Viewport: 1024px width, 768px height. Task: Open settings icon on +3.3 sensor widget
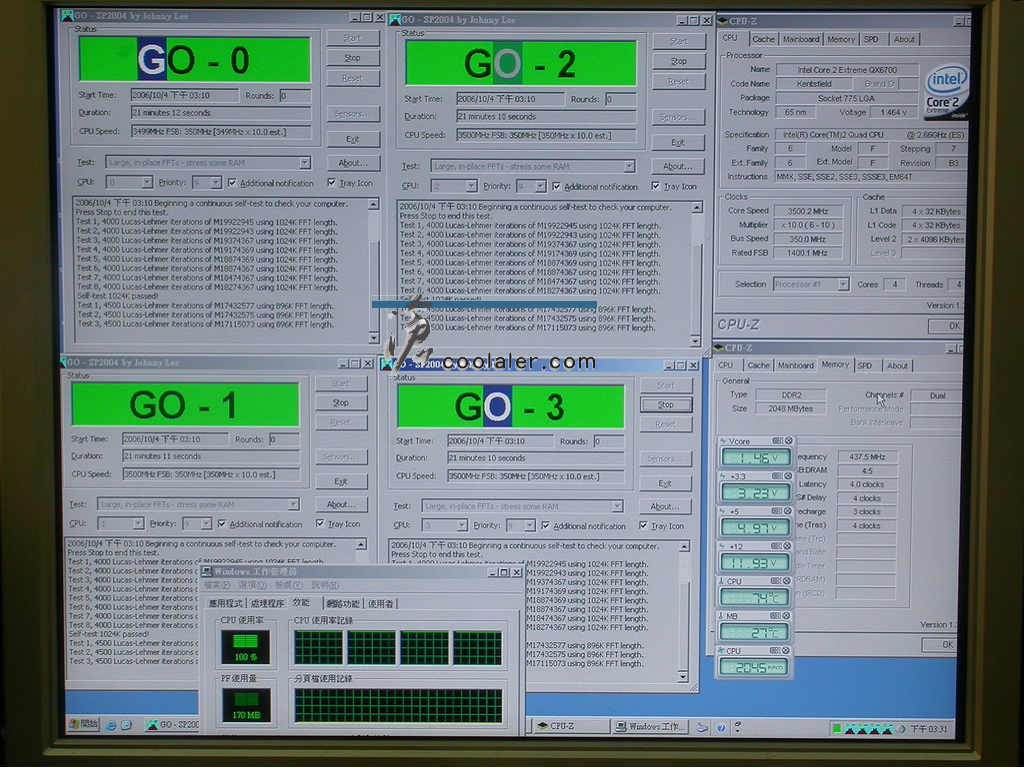pos(777,476)
